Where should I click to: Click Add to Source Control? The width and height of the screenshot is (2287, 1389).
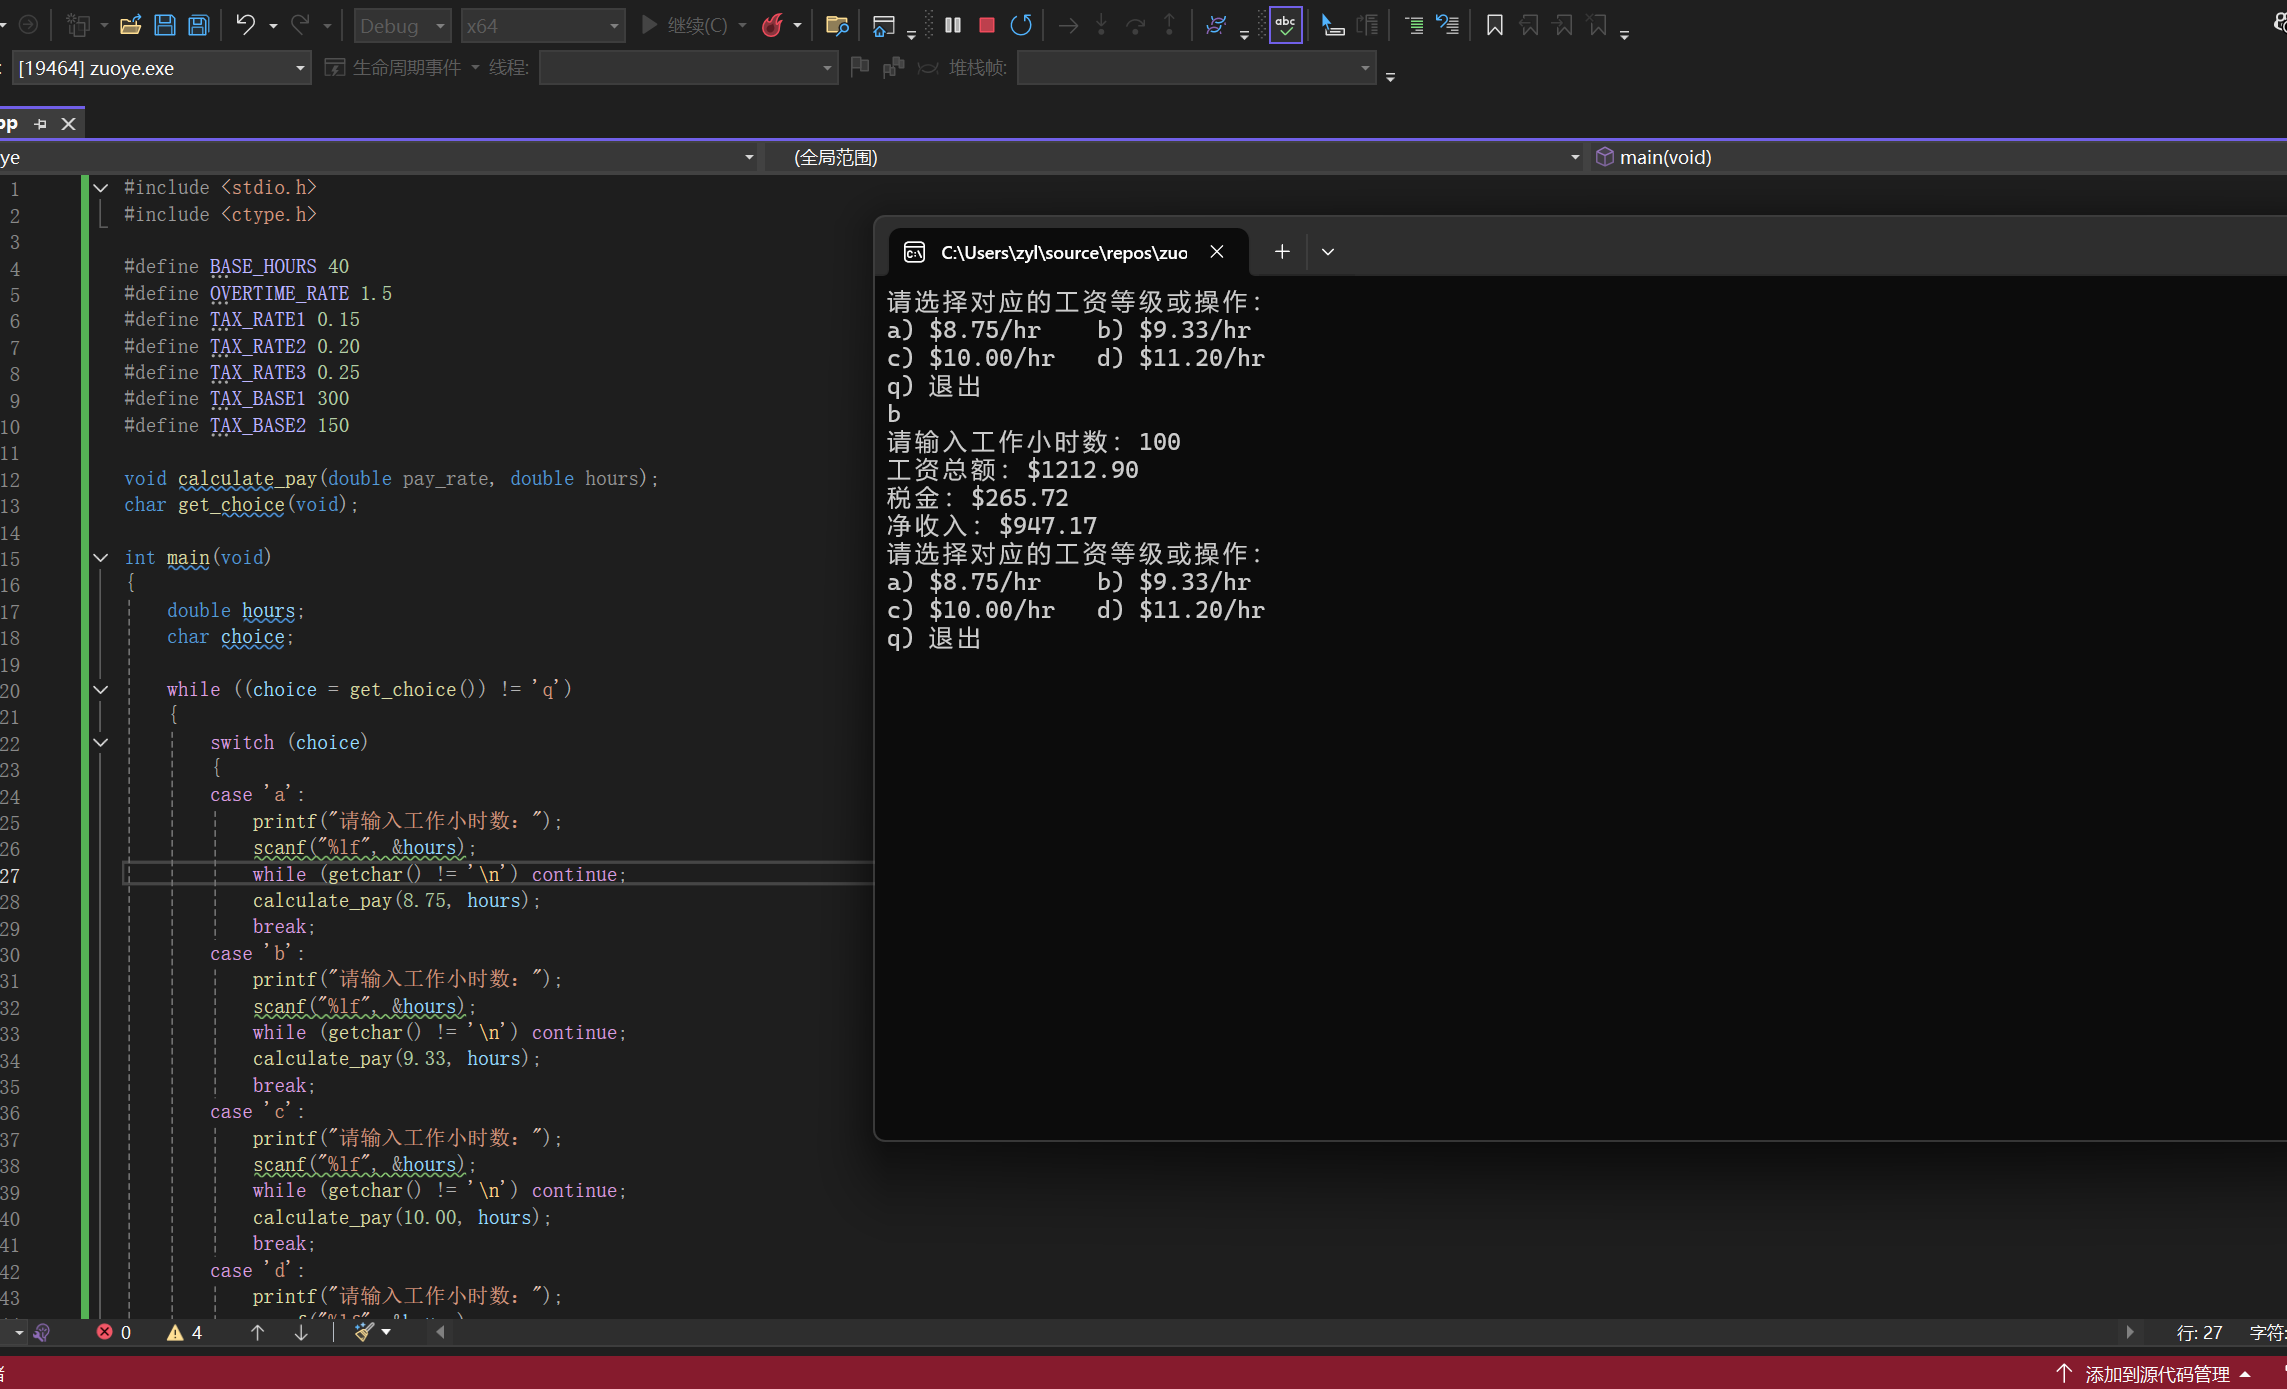click(2156, 1373)
